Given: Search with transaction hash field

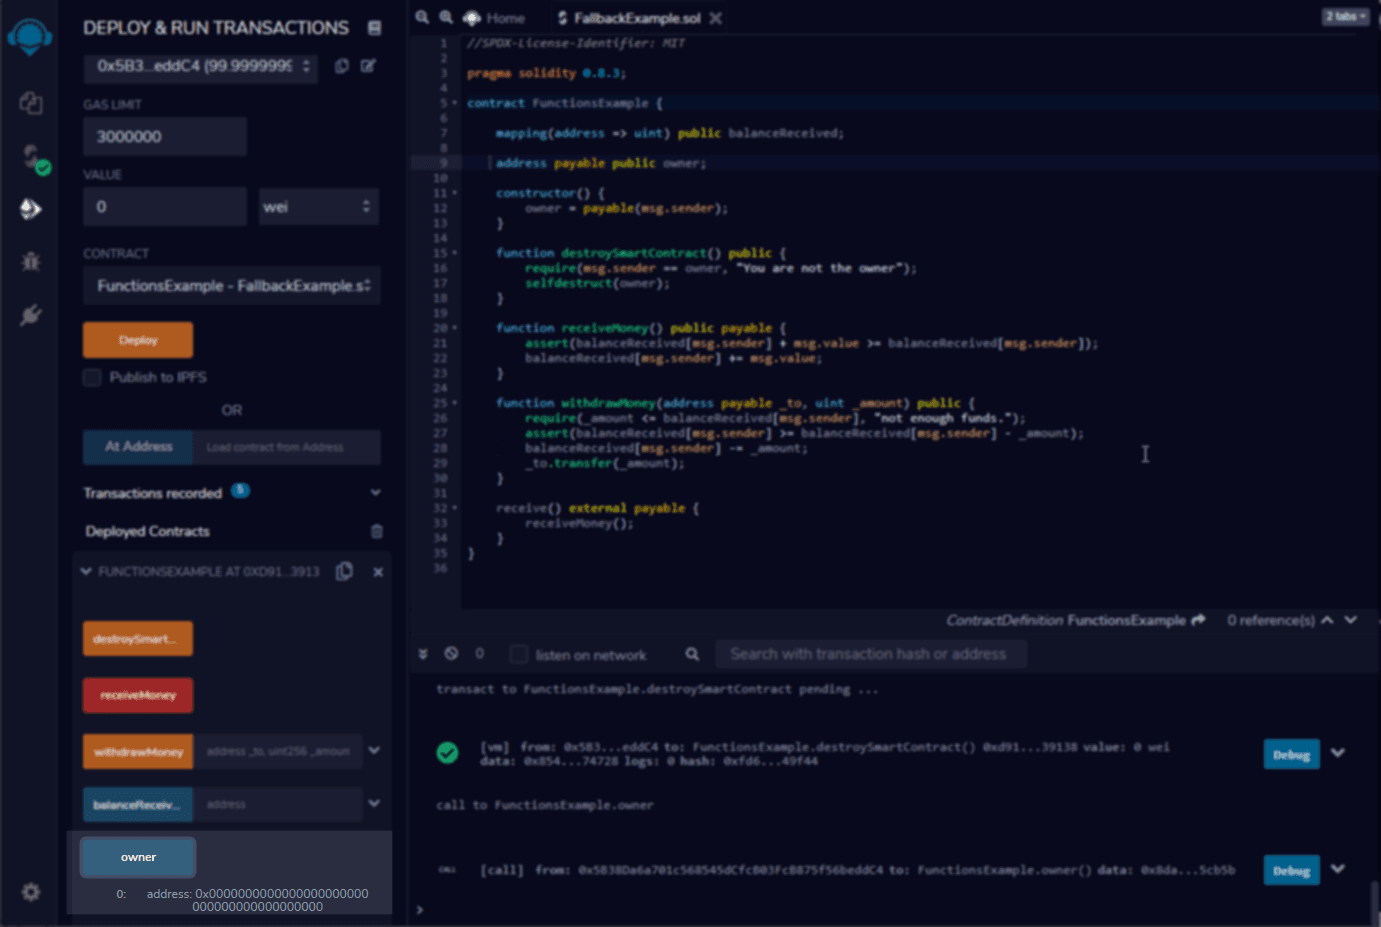Looking at the screenshot, I should point(870,654).
